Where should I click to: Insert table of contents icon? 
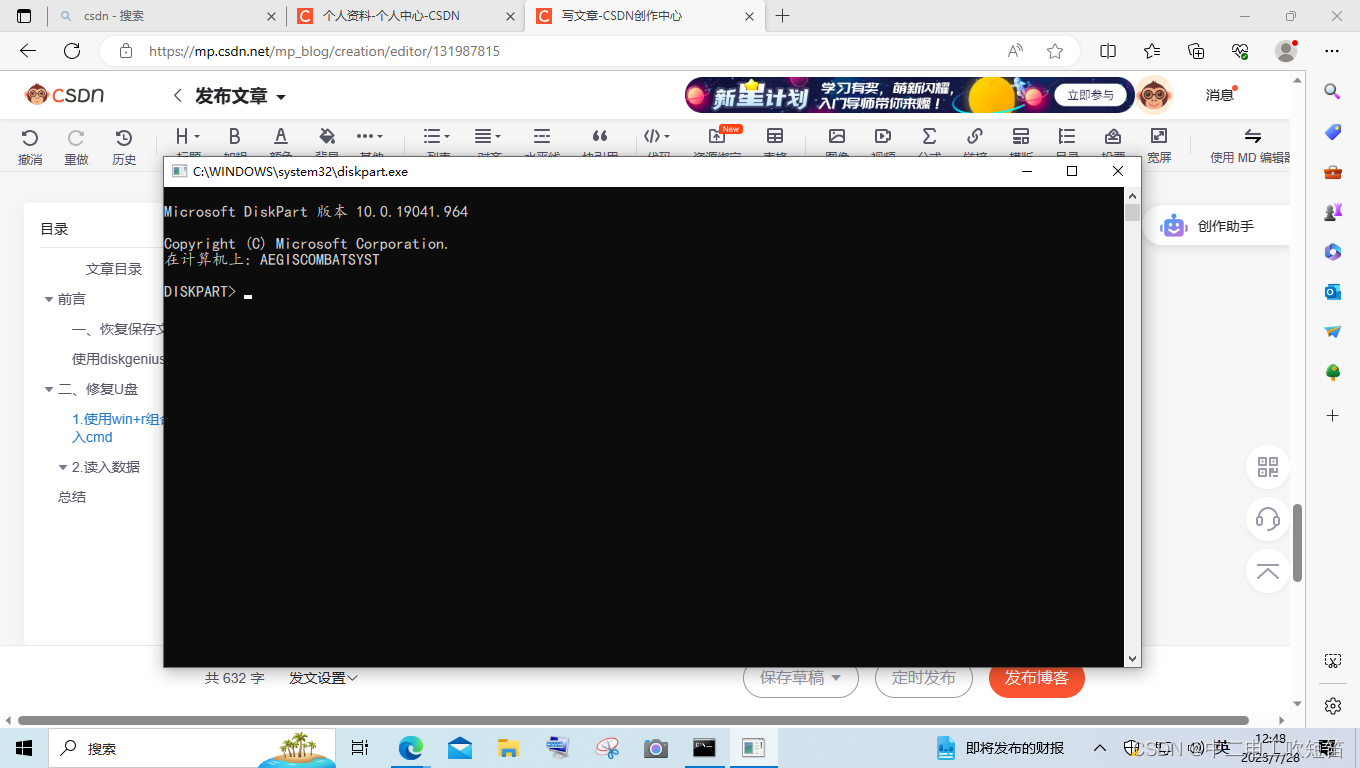[1067, 136]
